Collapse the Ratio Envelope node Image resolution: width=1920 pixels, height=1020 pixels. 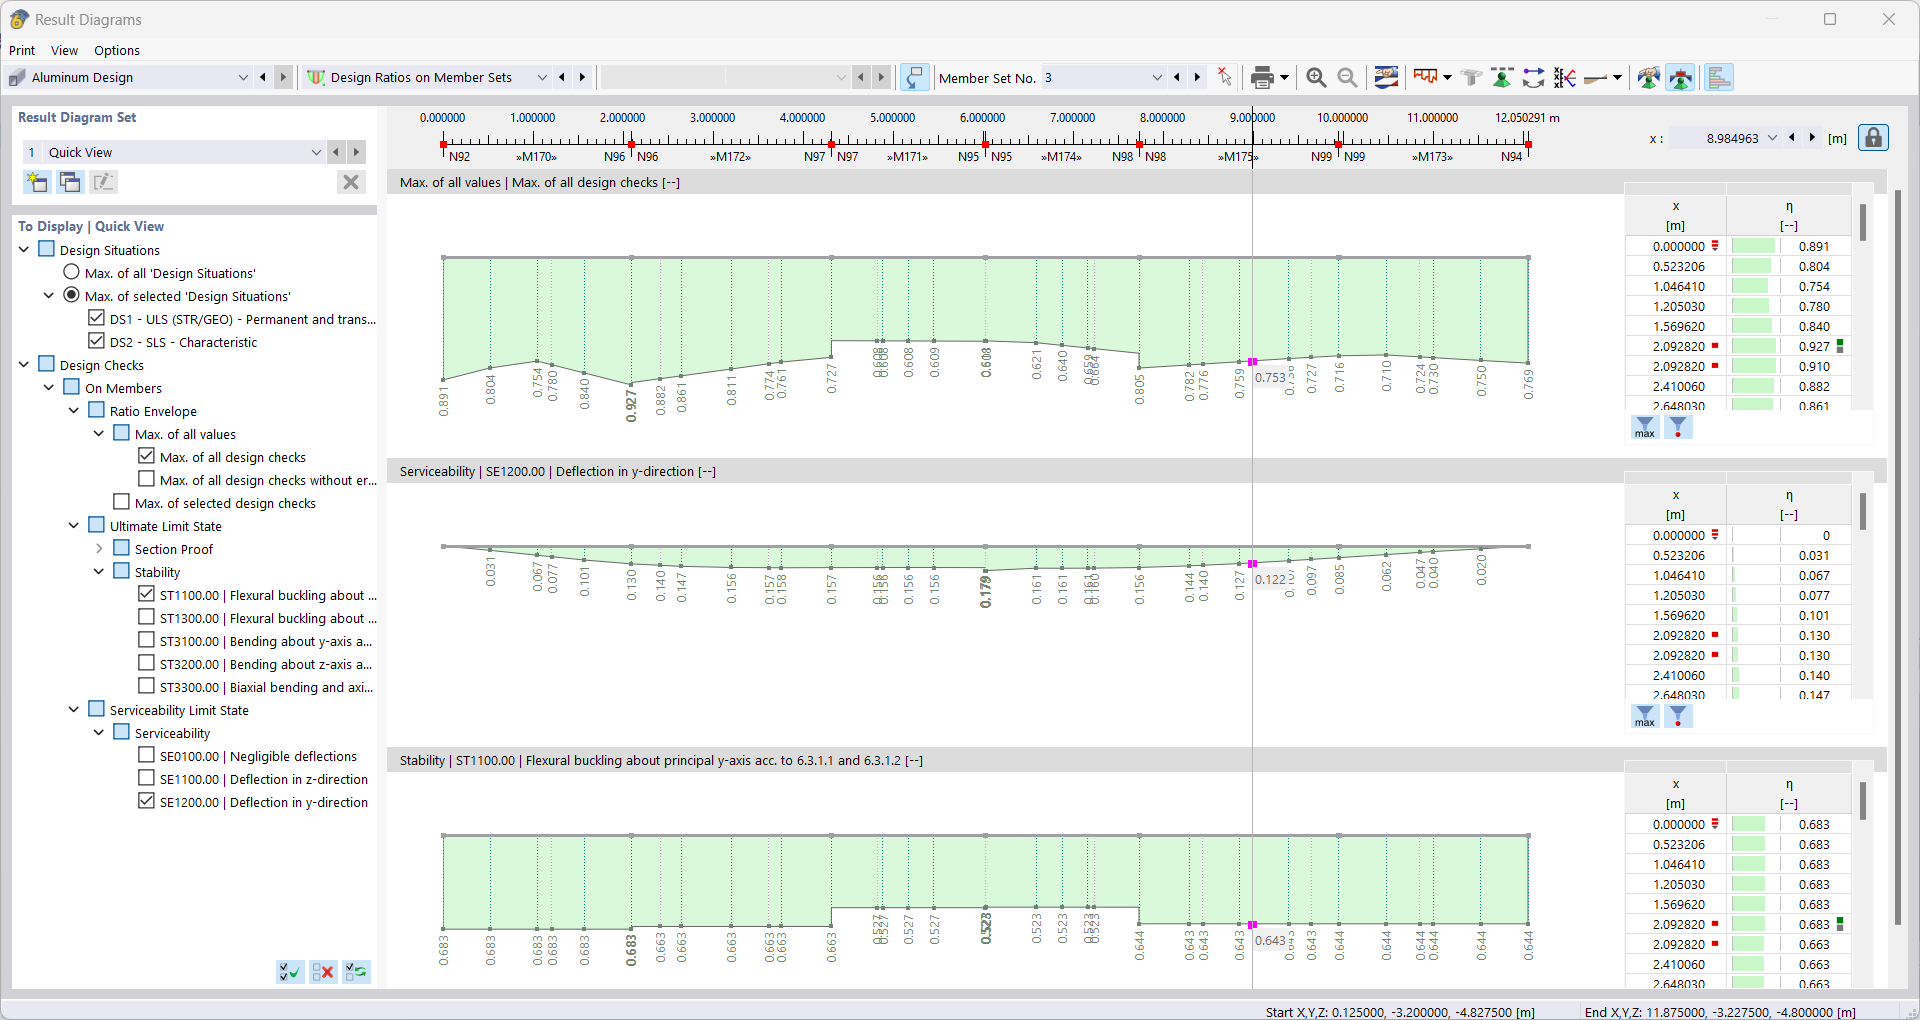[74, 410]
